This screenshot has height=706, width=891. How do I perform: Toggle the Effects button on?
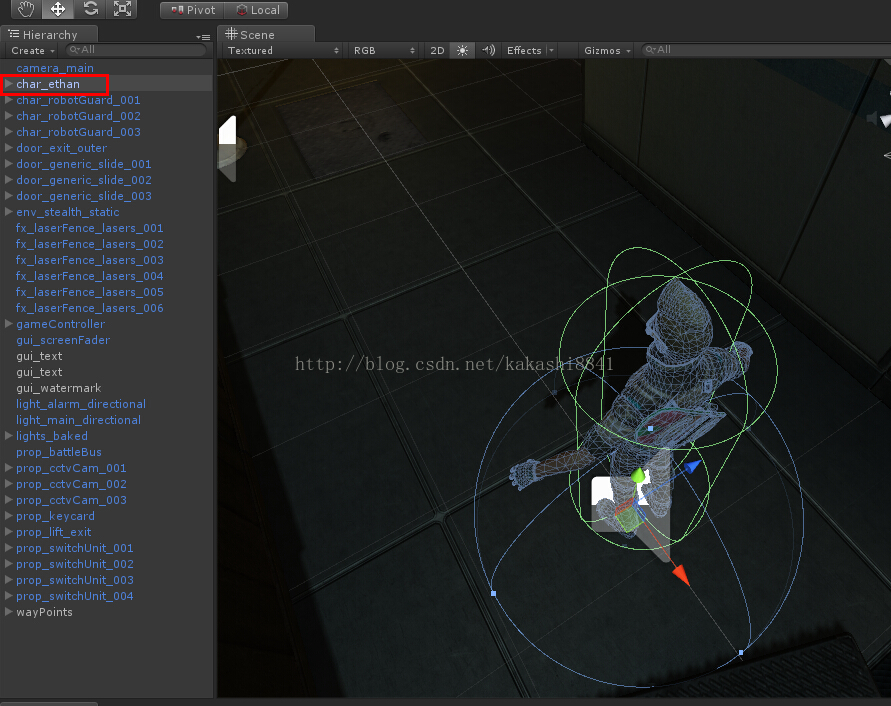coord(523,51)
